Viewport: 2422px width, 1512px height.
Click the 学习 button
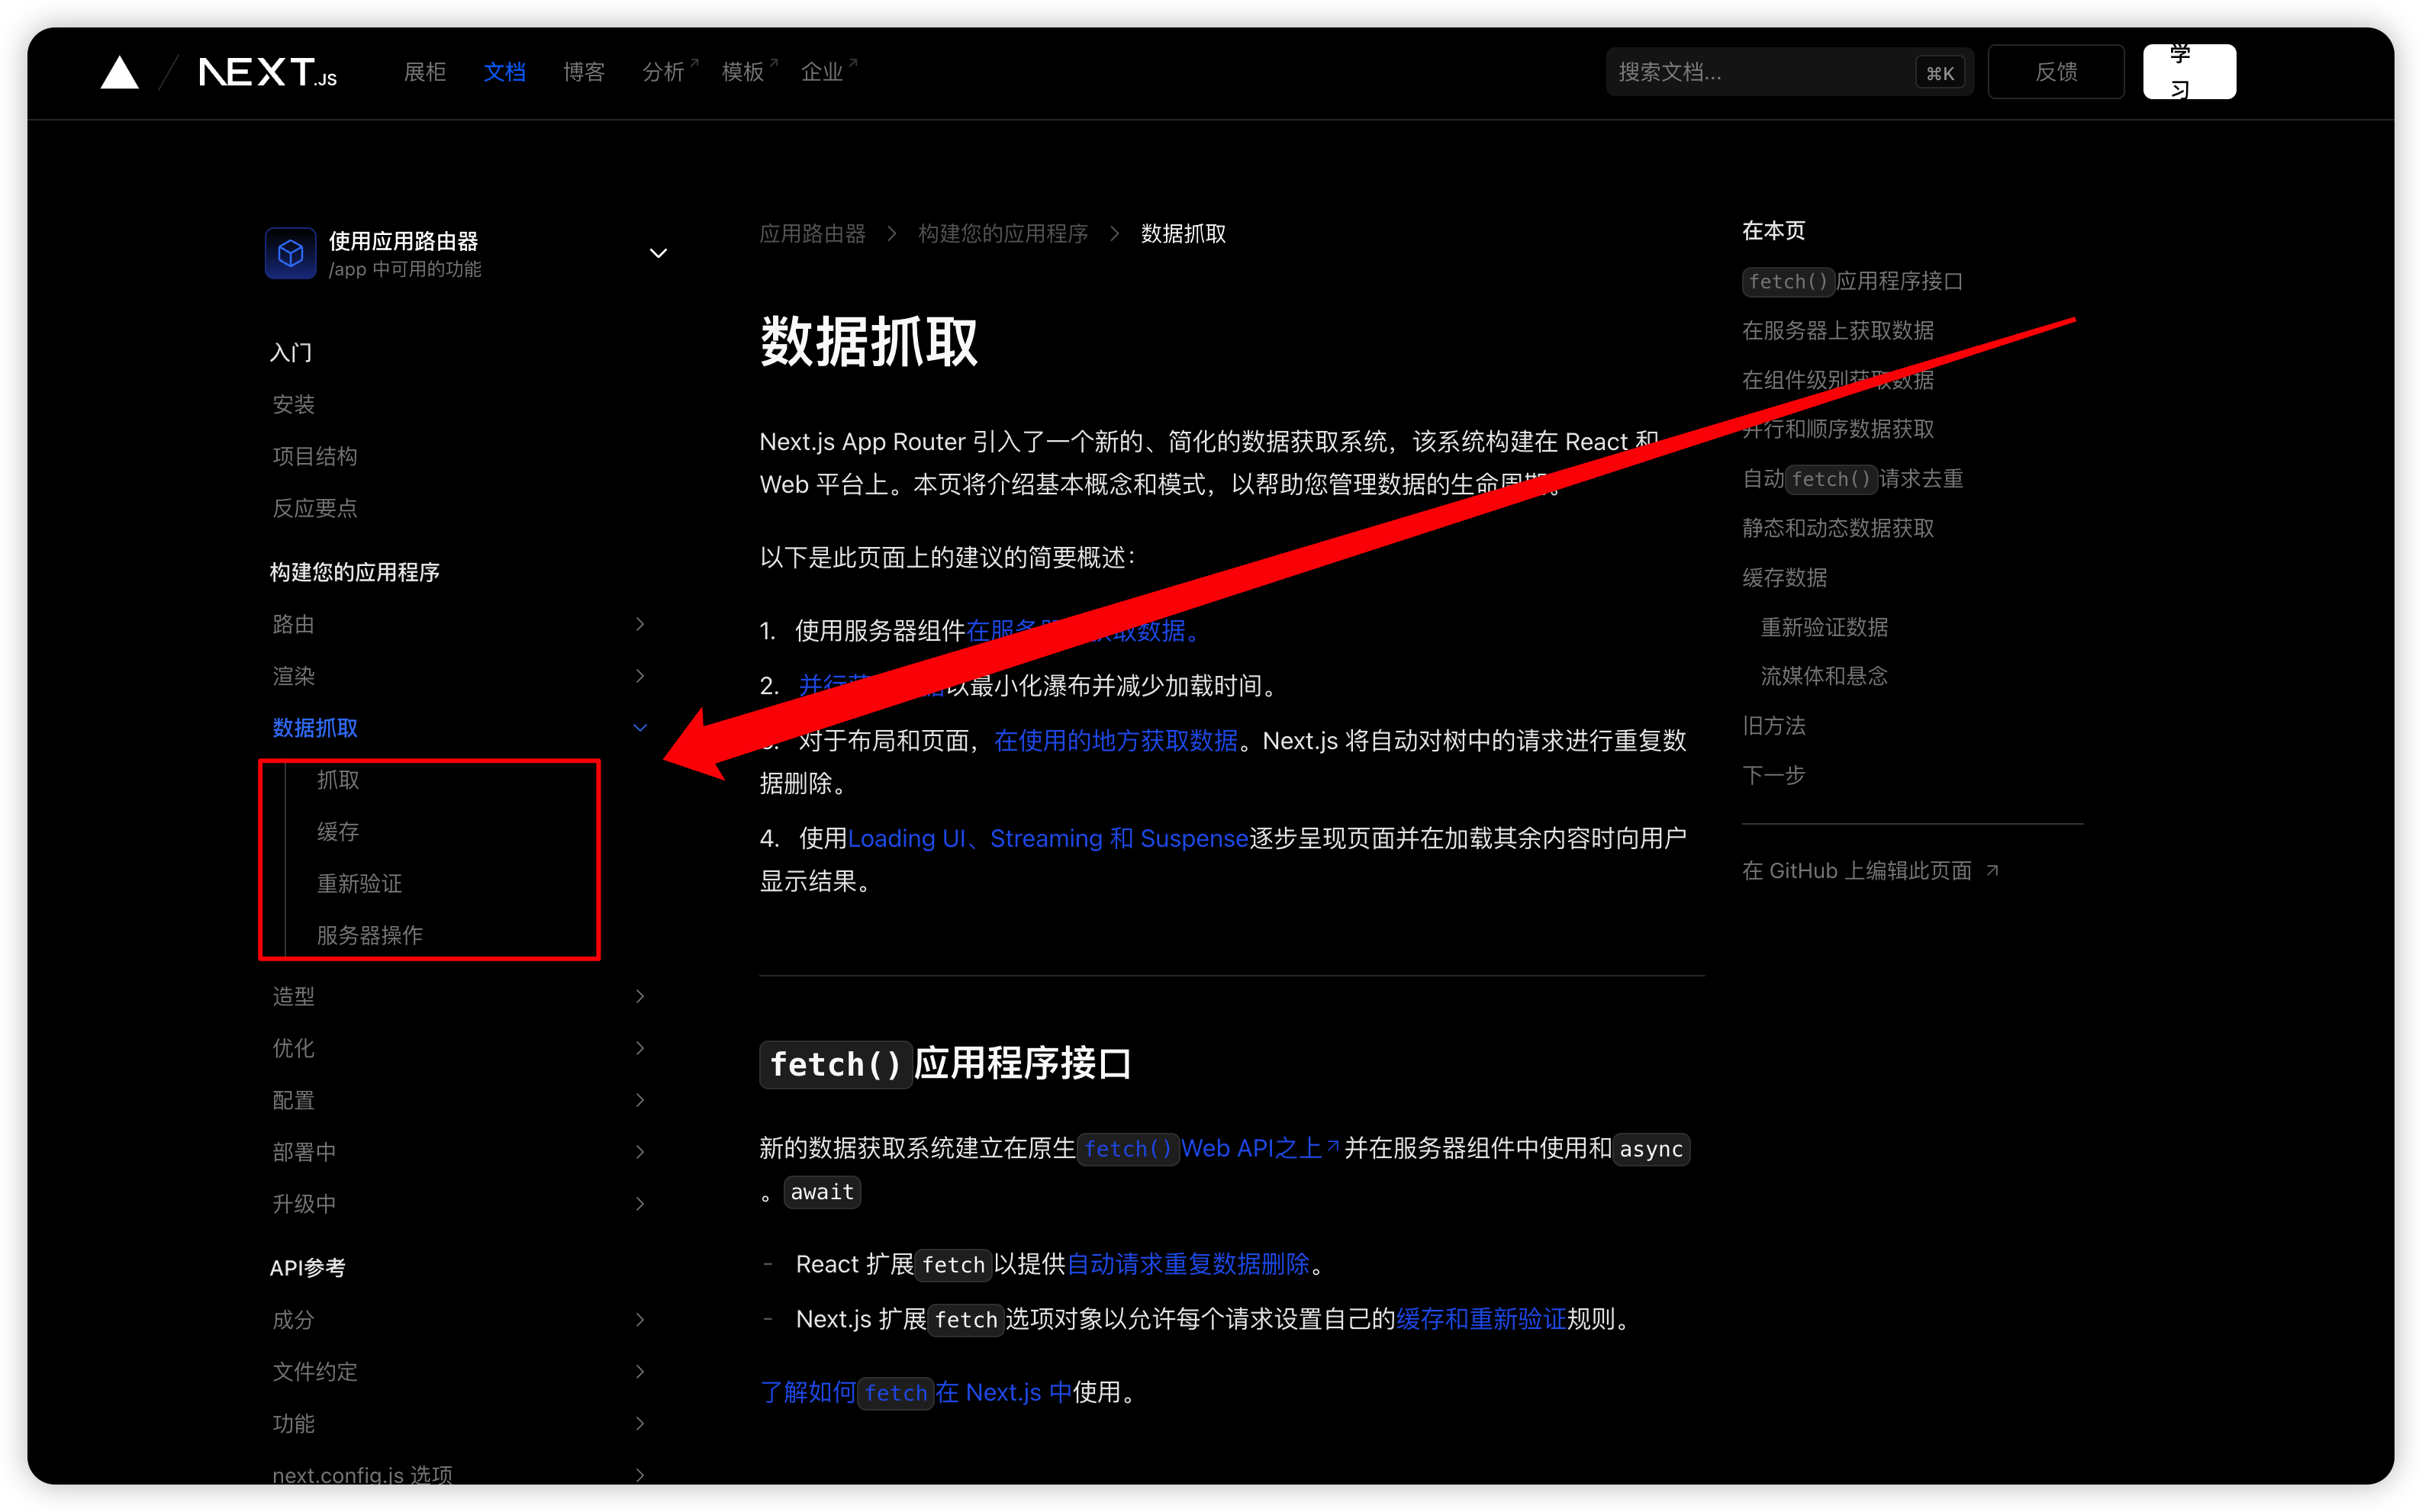click(x=2189, y=71)
